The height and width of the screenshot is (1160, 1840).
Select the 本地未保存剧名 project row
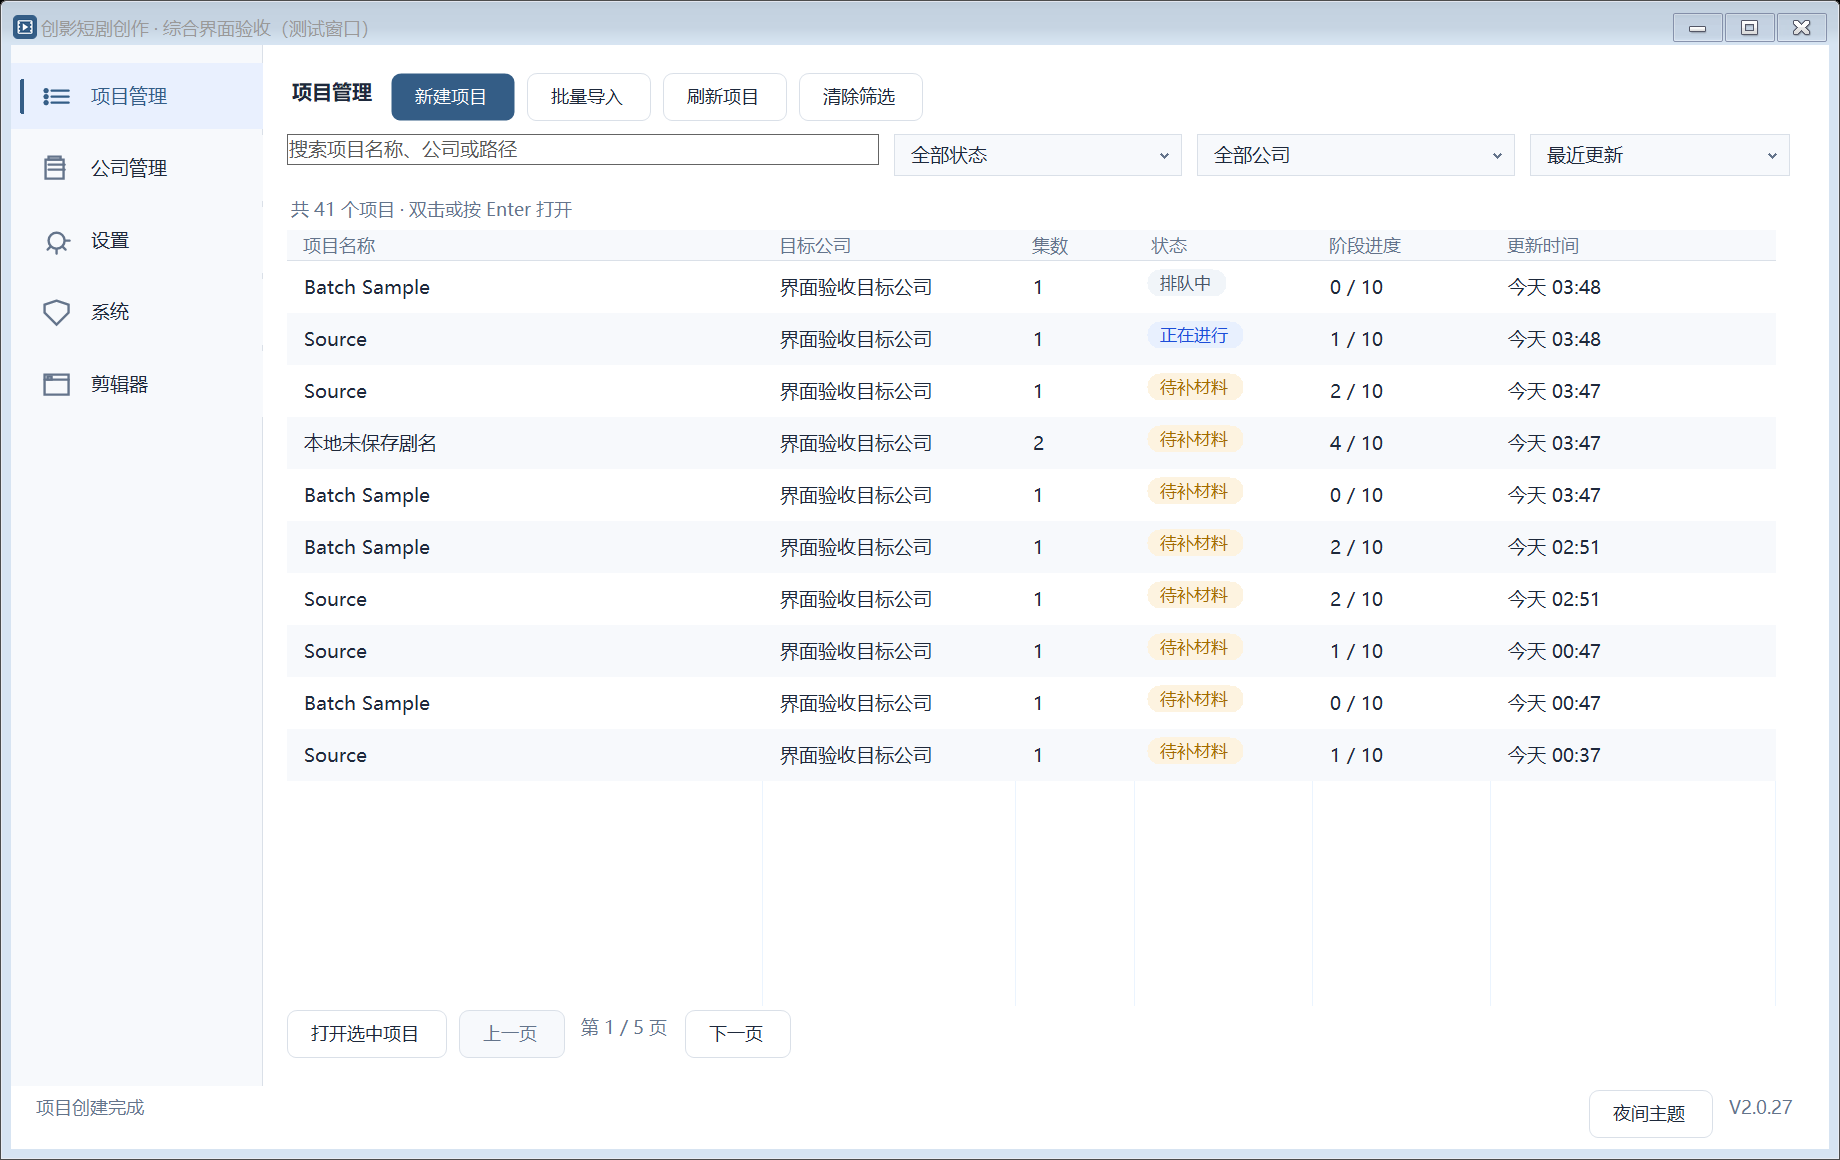(1031, 443)
